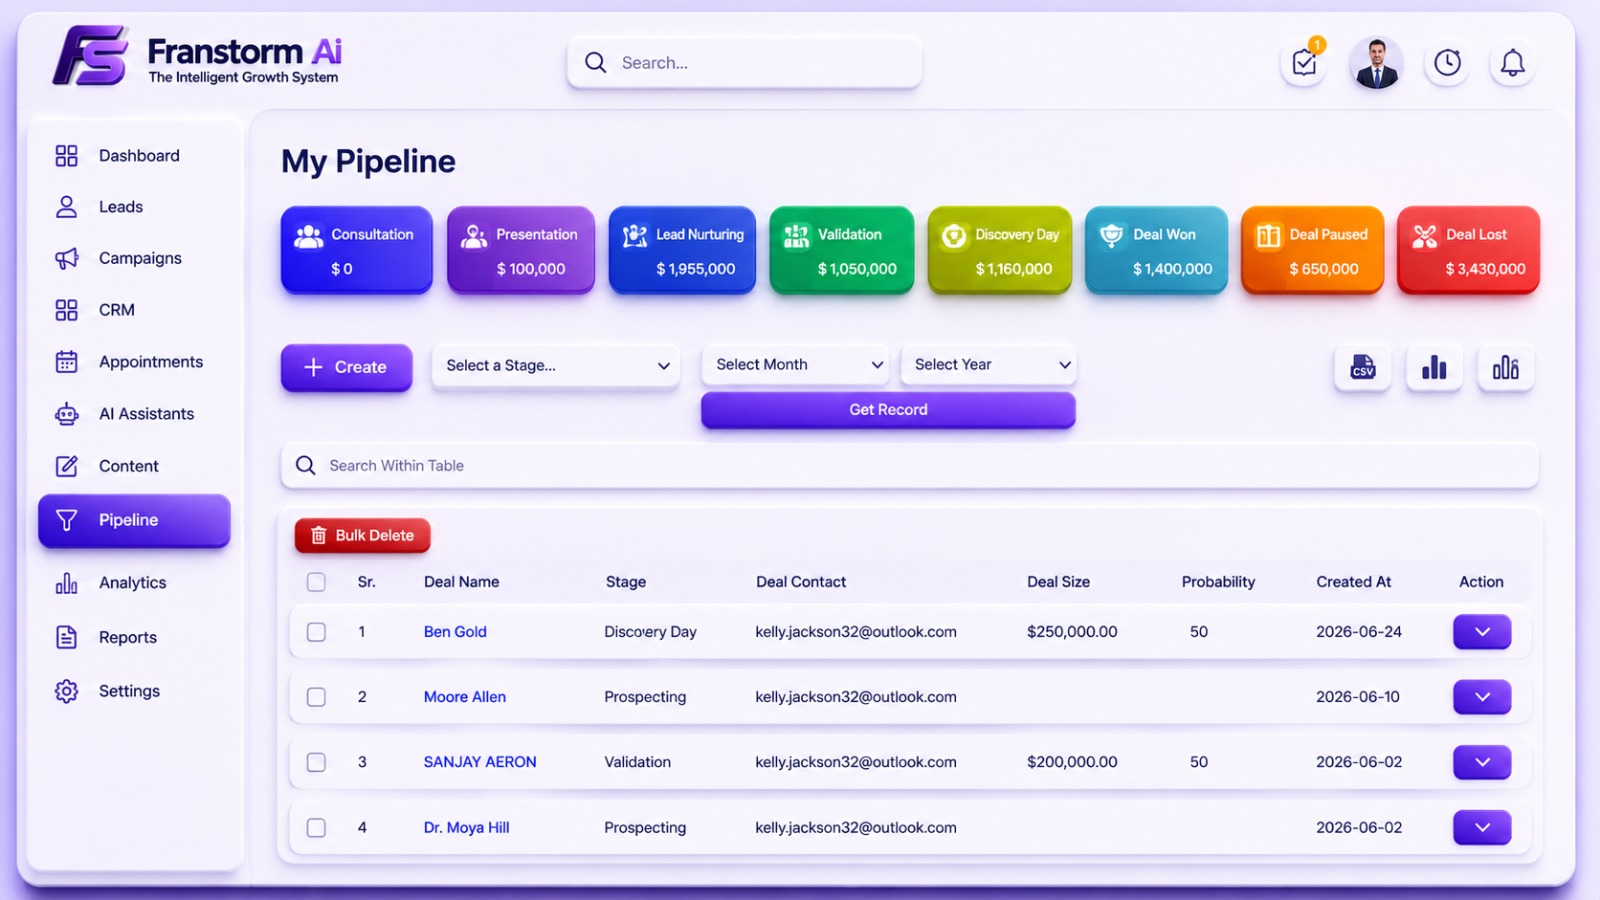Open the SANJAY AERON deal link
The height and width of the screenshot is (900, 1600).
(x=480, y=762)
